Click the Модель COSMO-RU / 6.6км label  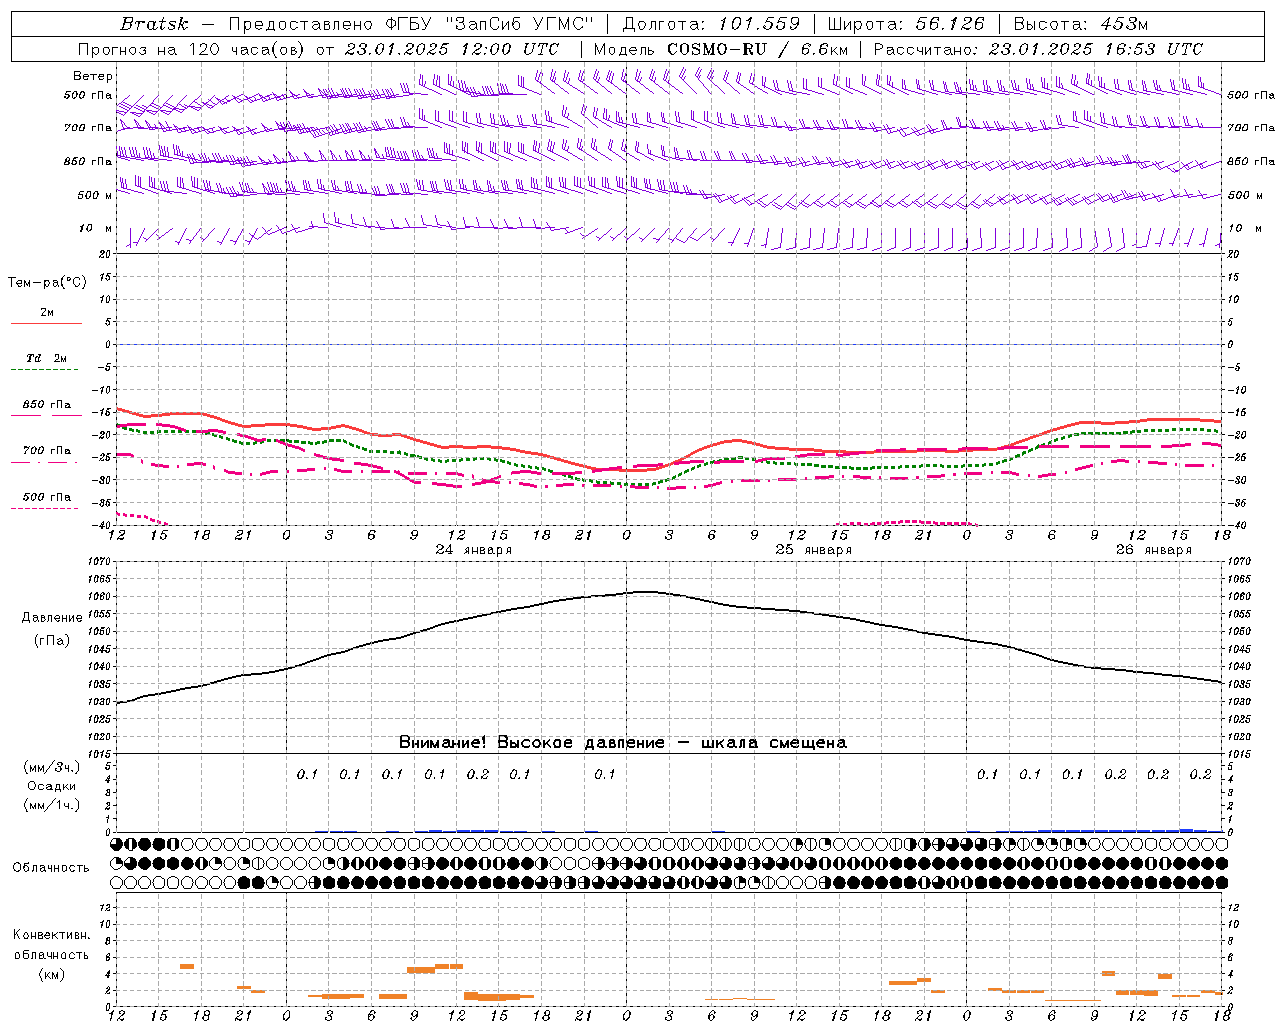pos(720,49)
